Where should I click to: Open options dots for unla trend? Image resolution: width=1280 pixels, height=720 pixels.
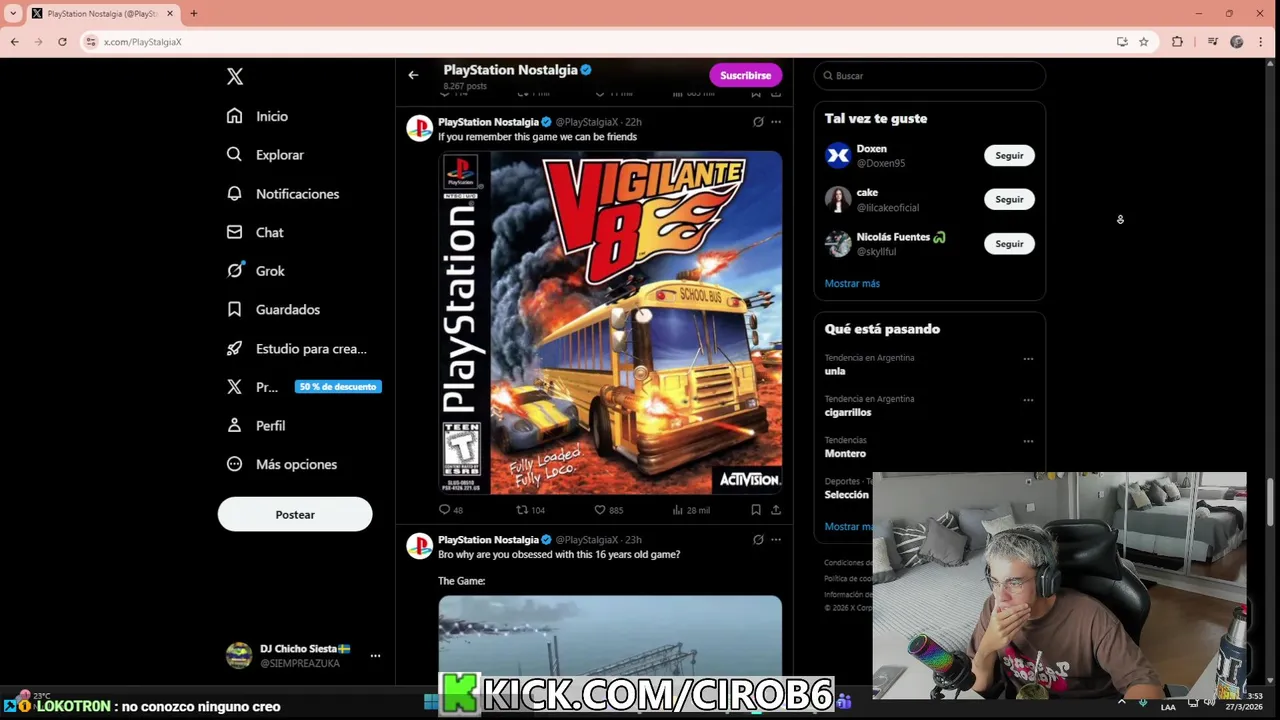point(1028,359)
